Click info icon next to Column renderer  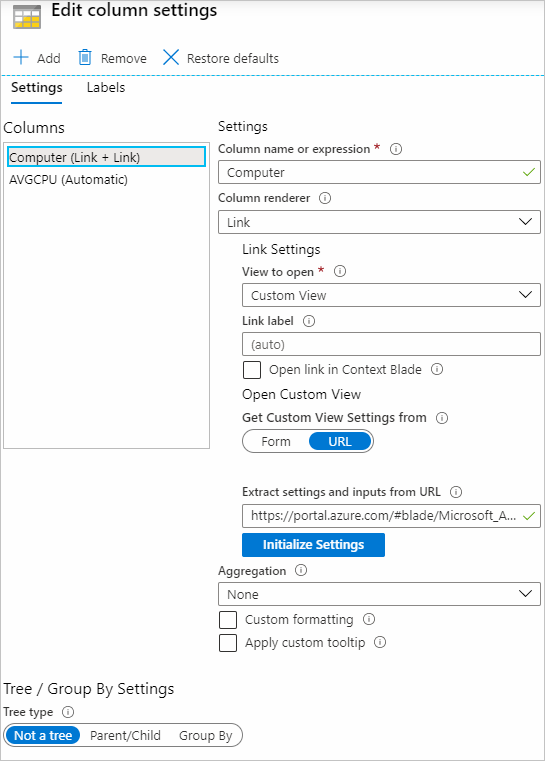[x=325, y=198]
